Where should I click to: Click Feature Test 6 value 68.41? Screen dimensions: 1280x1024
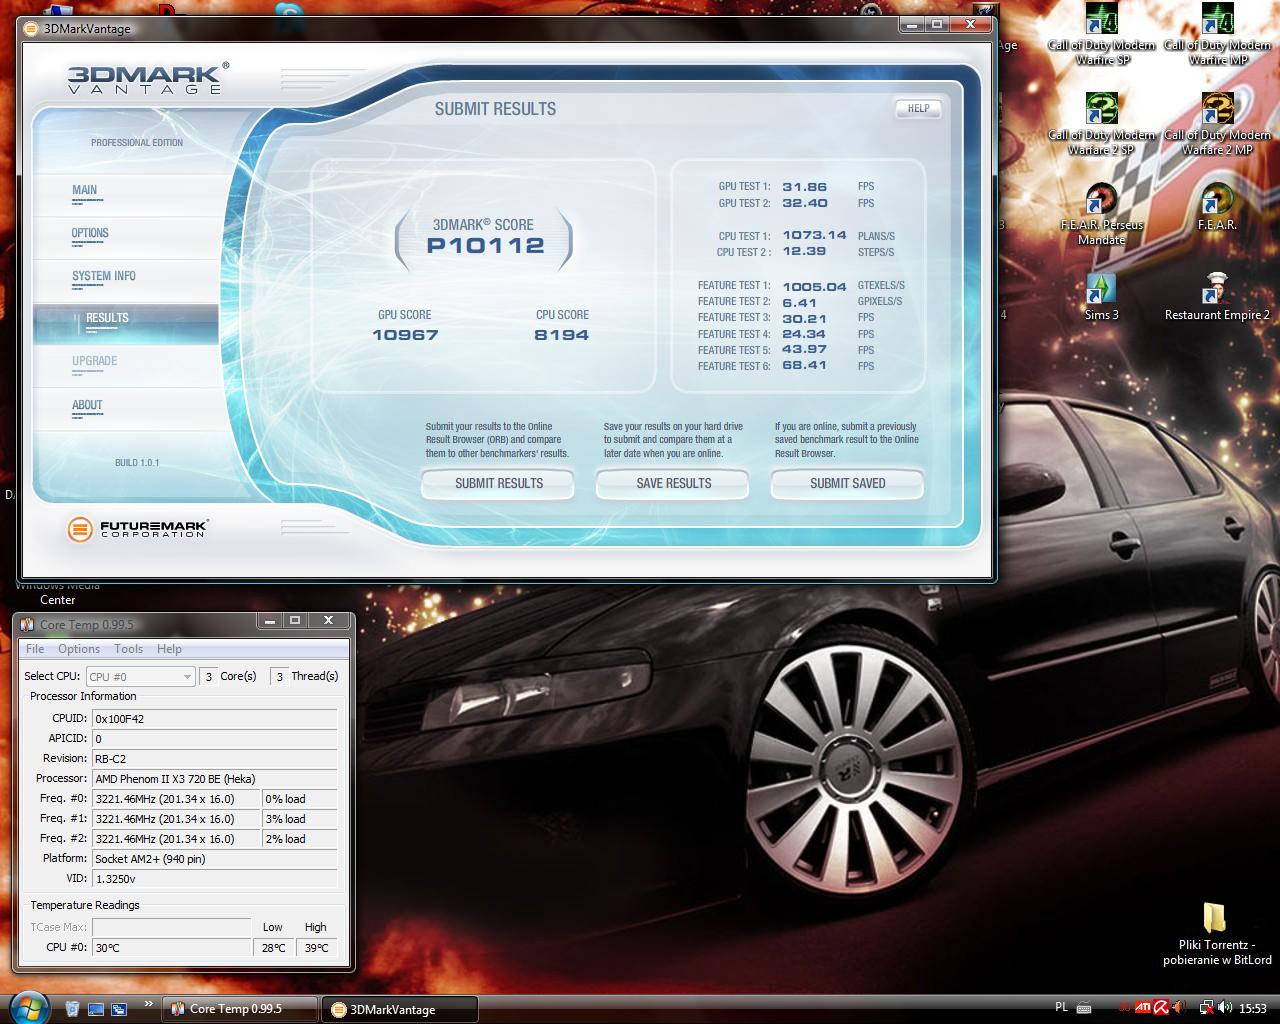pyautogui.click(x=804, y=366)
